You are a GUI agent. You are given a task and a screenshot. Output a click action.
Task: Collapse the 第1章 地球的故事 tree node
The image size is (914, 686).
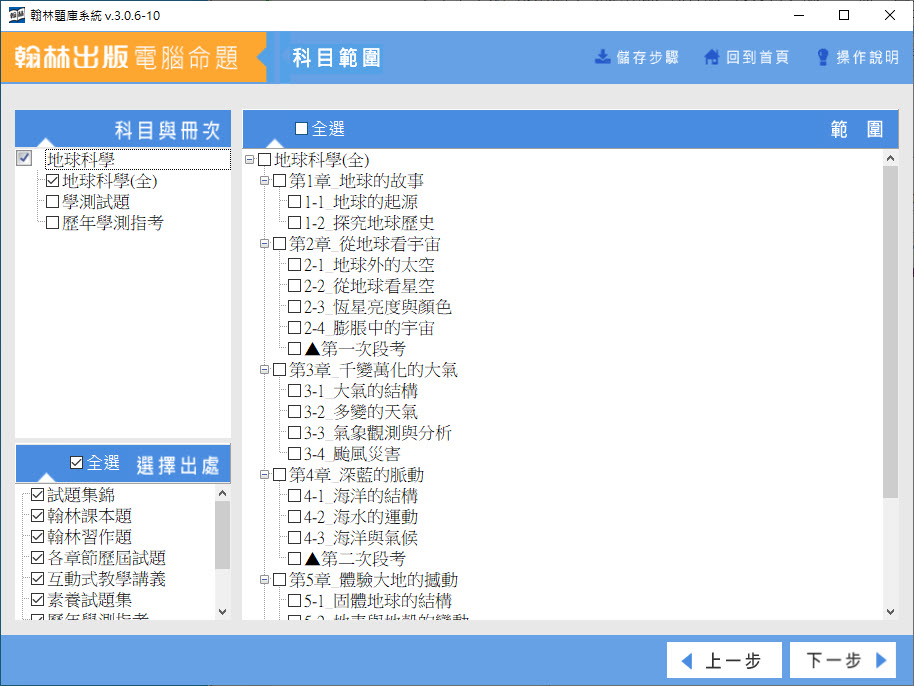pyautogui.click(x=265, y=181)
